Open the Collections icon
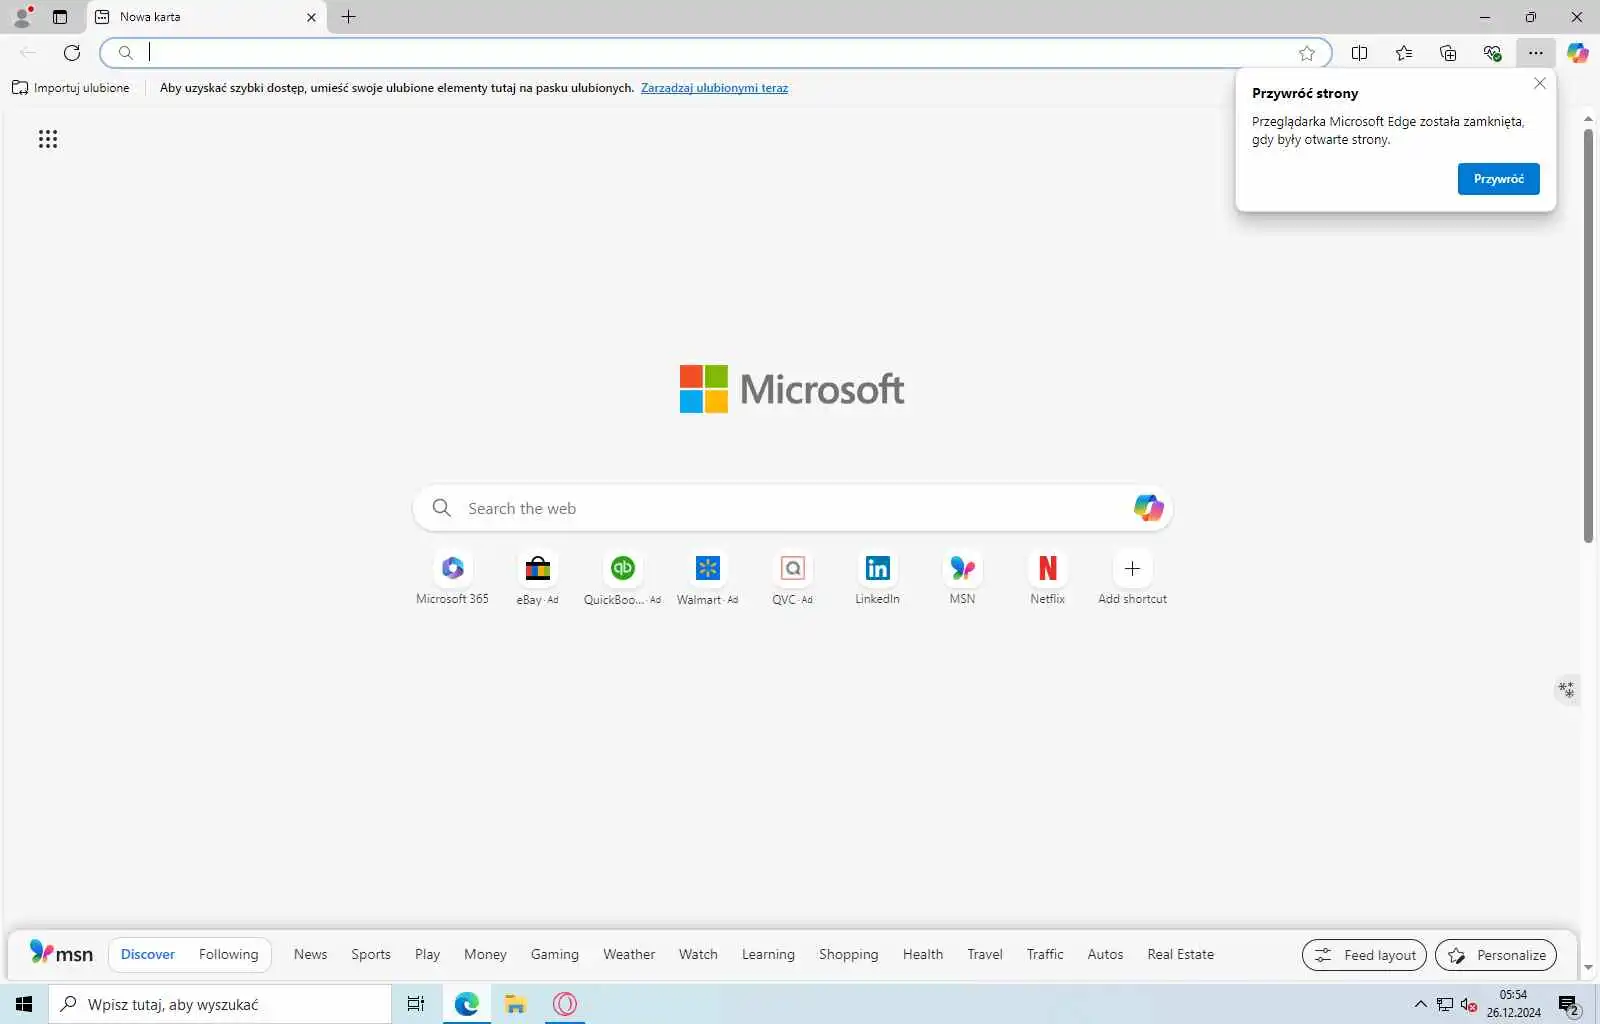The width and height of the screenshot is (1600, 1024). (1448, 53)
